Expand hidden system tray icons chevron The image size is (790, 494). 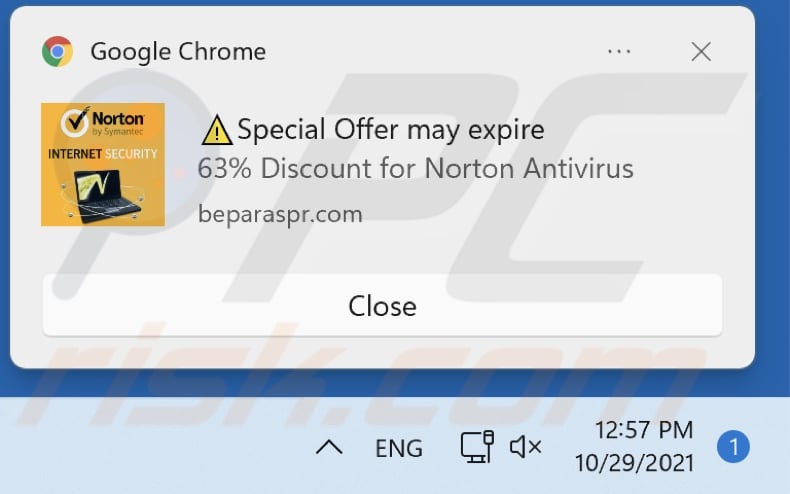[329, 447]
